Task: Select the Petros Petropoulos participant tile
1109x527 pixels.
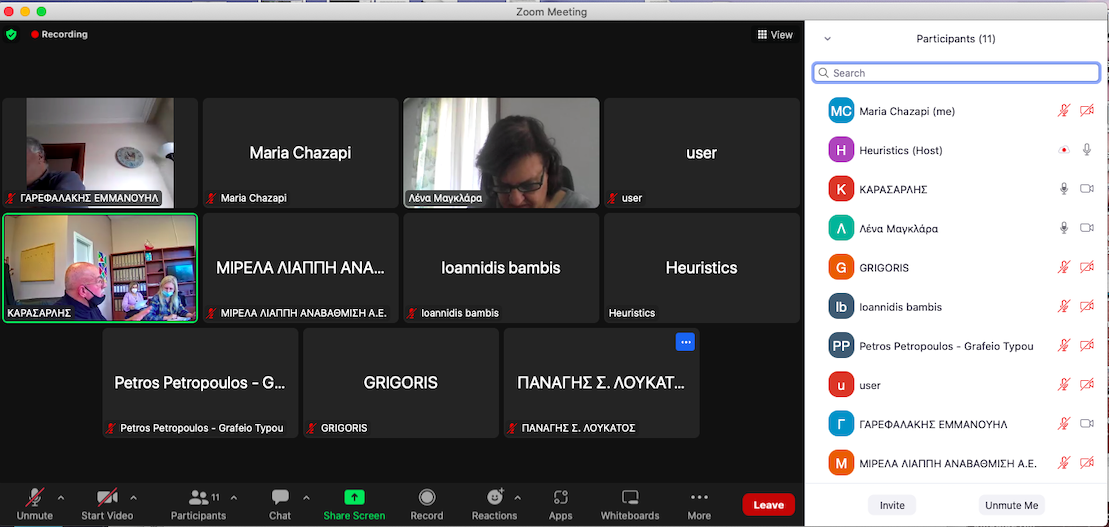Action: click(200, 383)
